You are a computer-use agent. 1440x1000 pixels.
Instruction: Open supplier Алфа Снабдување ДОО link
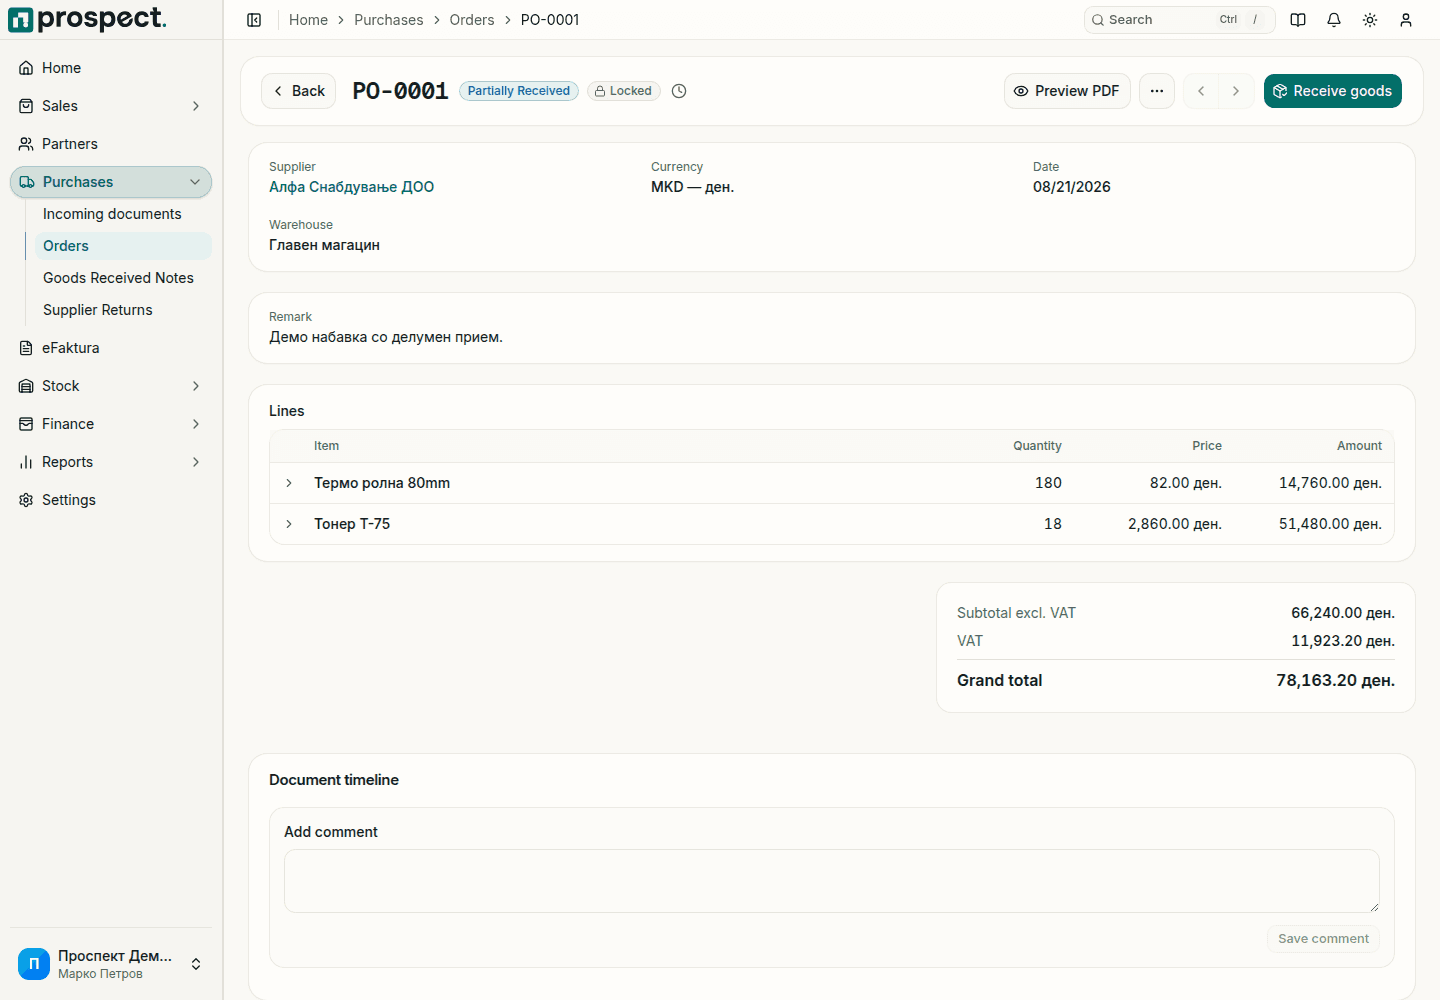point(351,187)
